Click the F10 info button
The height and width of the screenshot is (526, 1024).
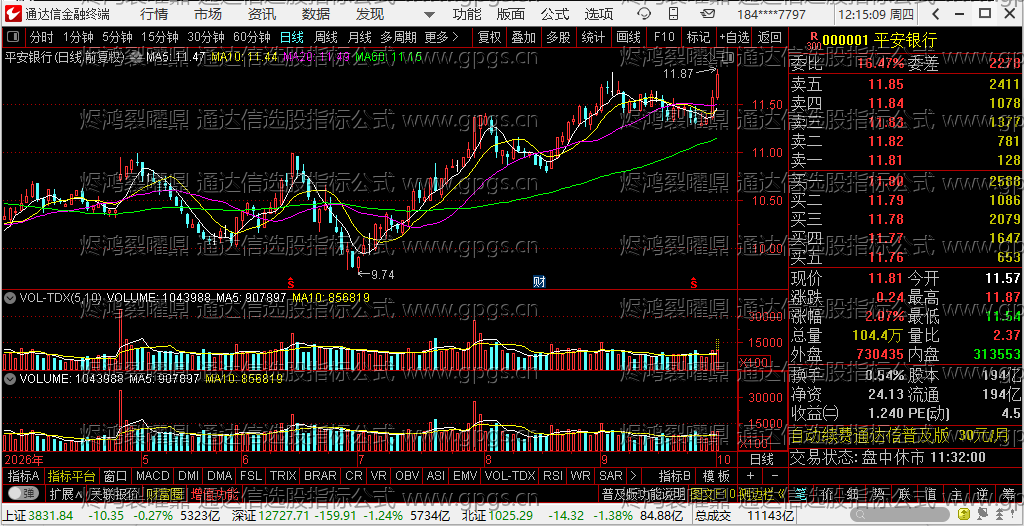tap(664, 37)
